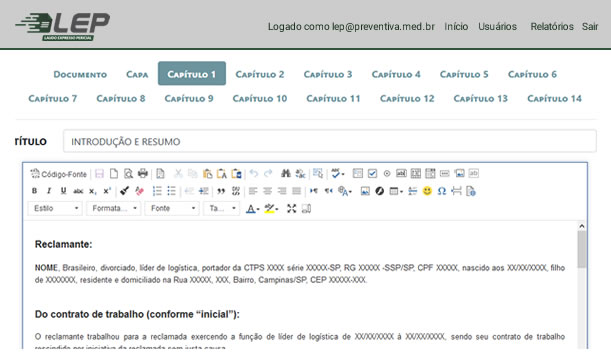Undo the last action
611x364 pixels.
click(x=254, y=173)
